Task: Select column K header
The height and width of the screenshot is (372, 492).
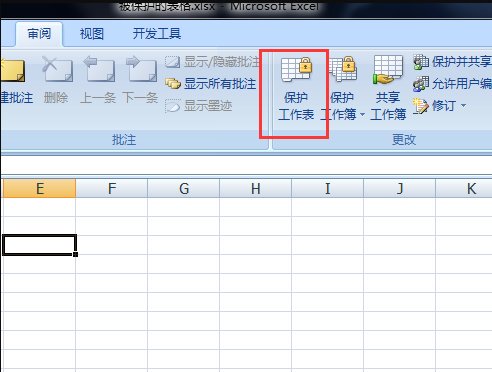Action: (464, 189)
